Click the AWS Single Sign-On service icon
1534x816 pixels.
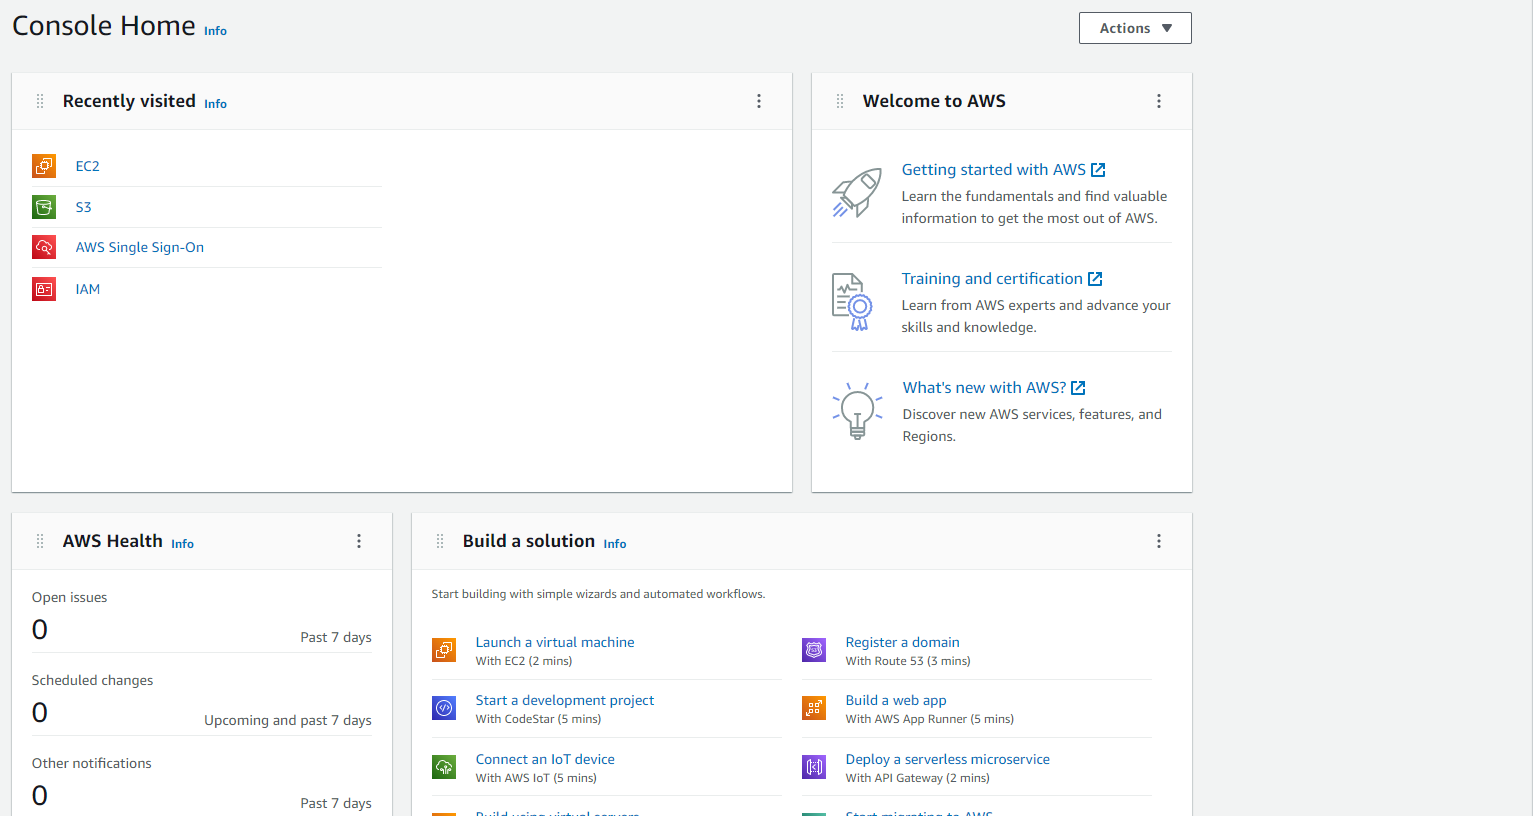tap(44, 247)
